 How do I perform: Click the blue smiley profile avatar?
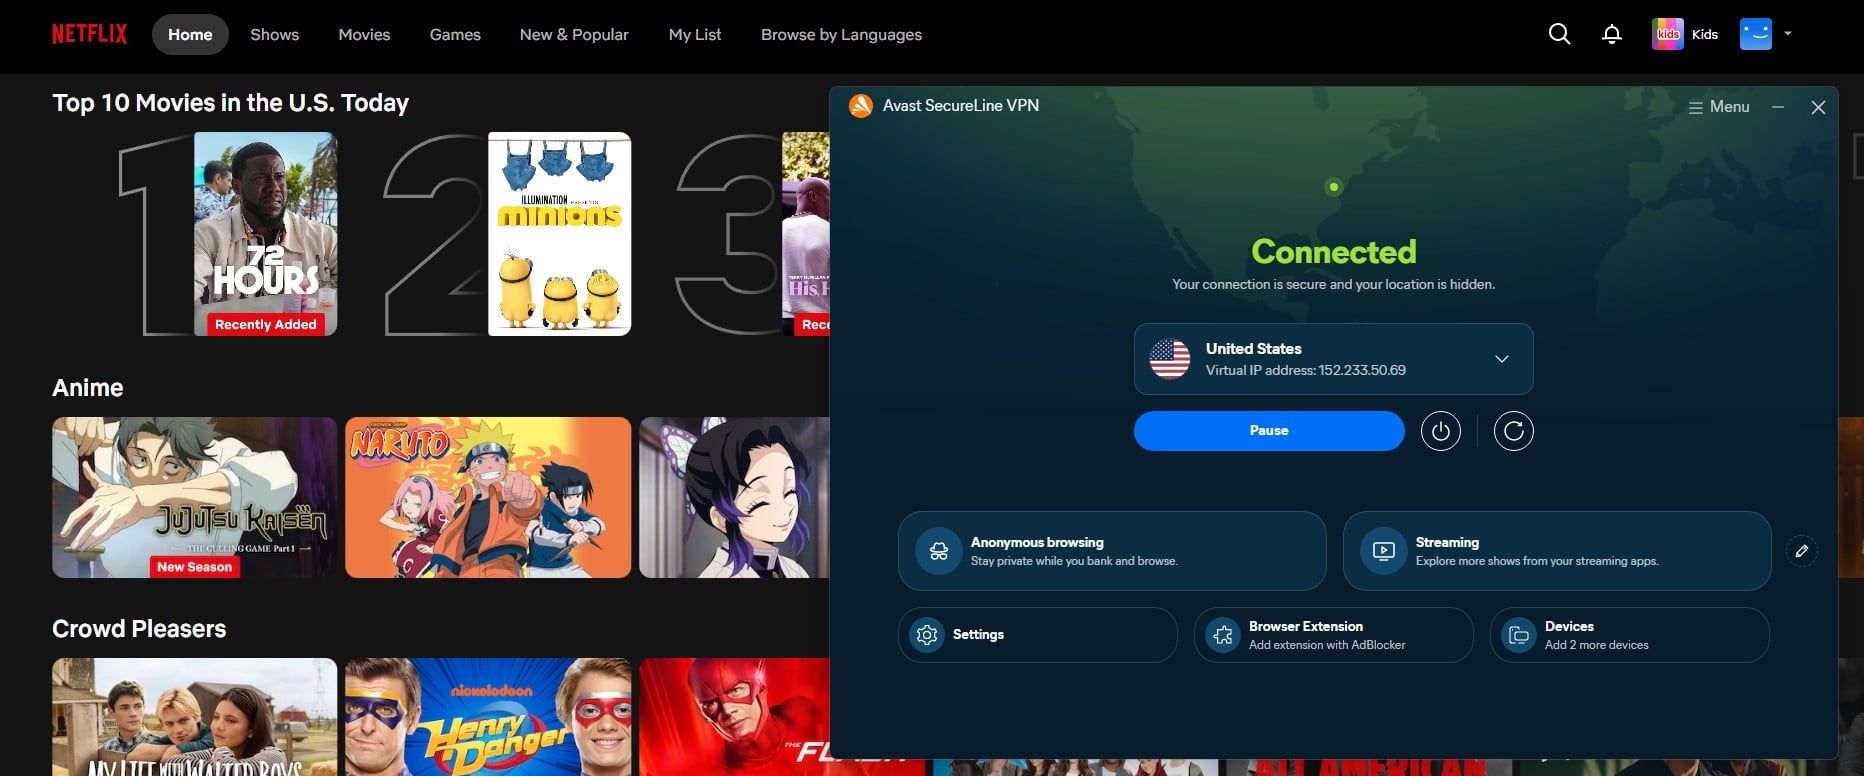(x=1756, y=34)
